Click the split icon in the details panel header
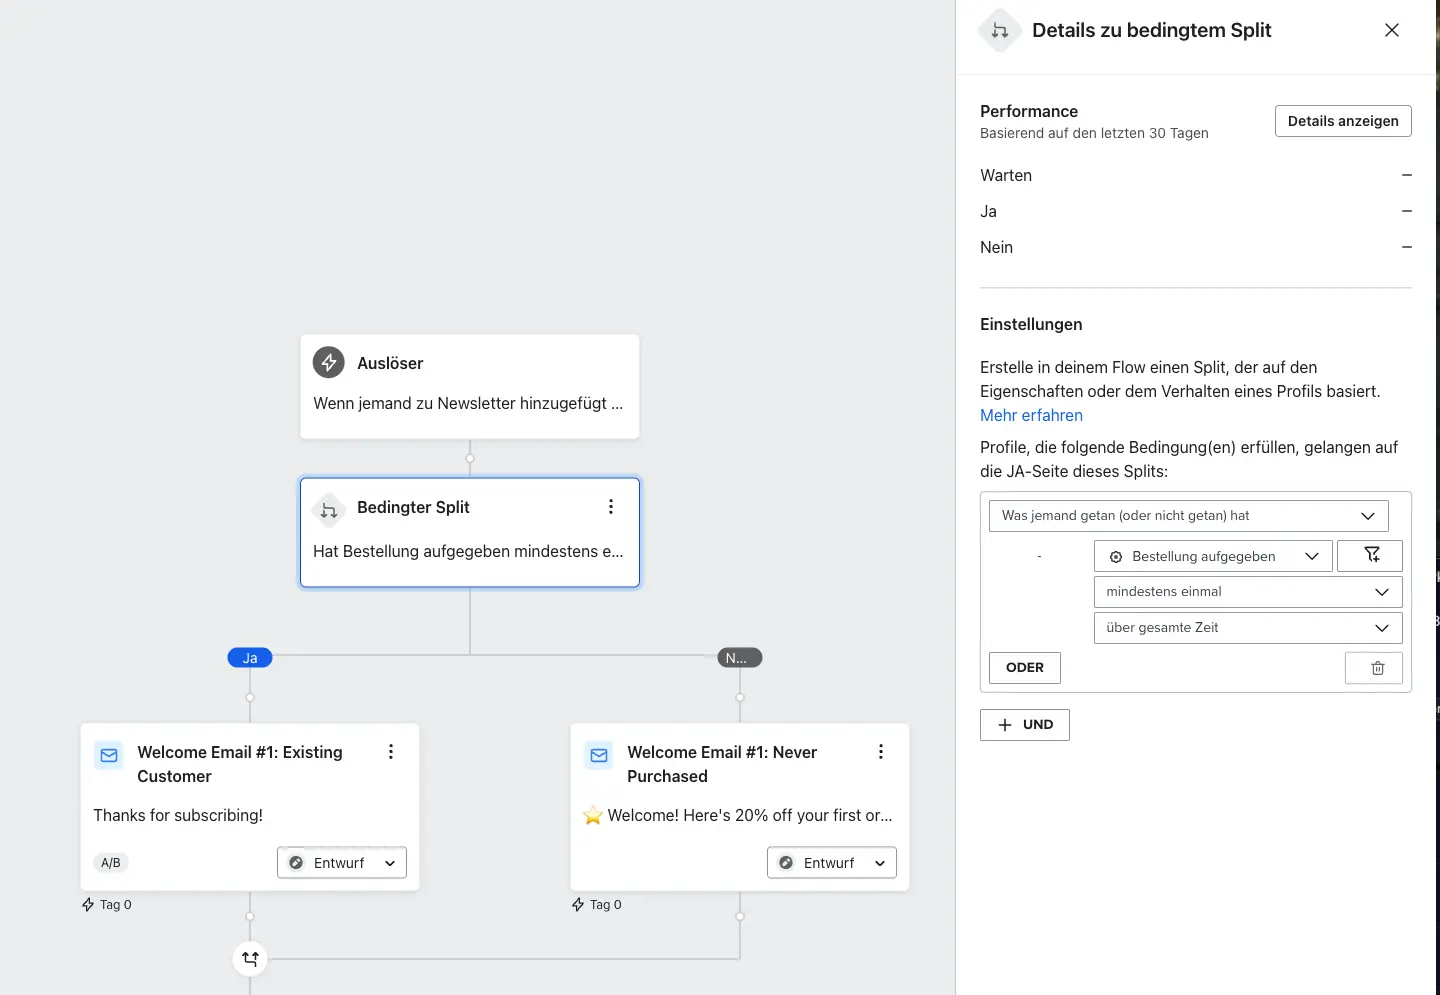This screenshot has height=995, width=1440. tap(999, 30)
